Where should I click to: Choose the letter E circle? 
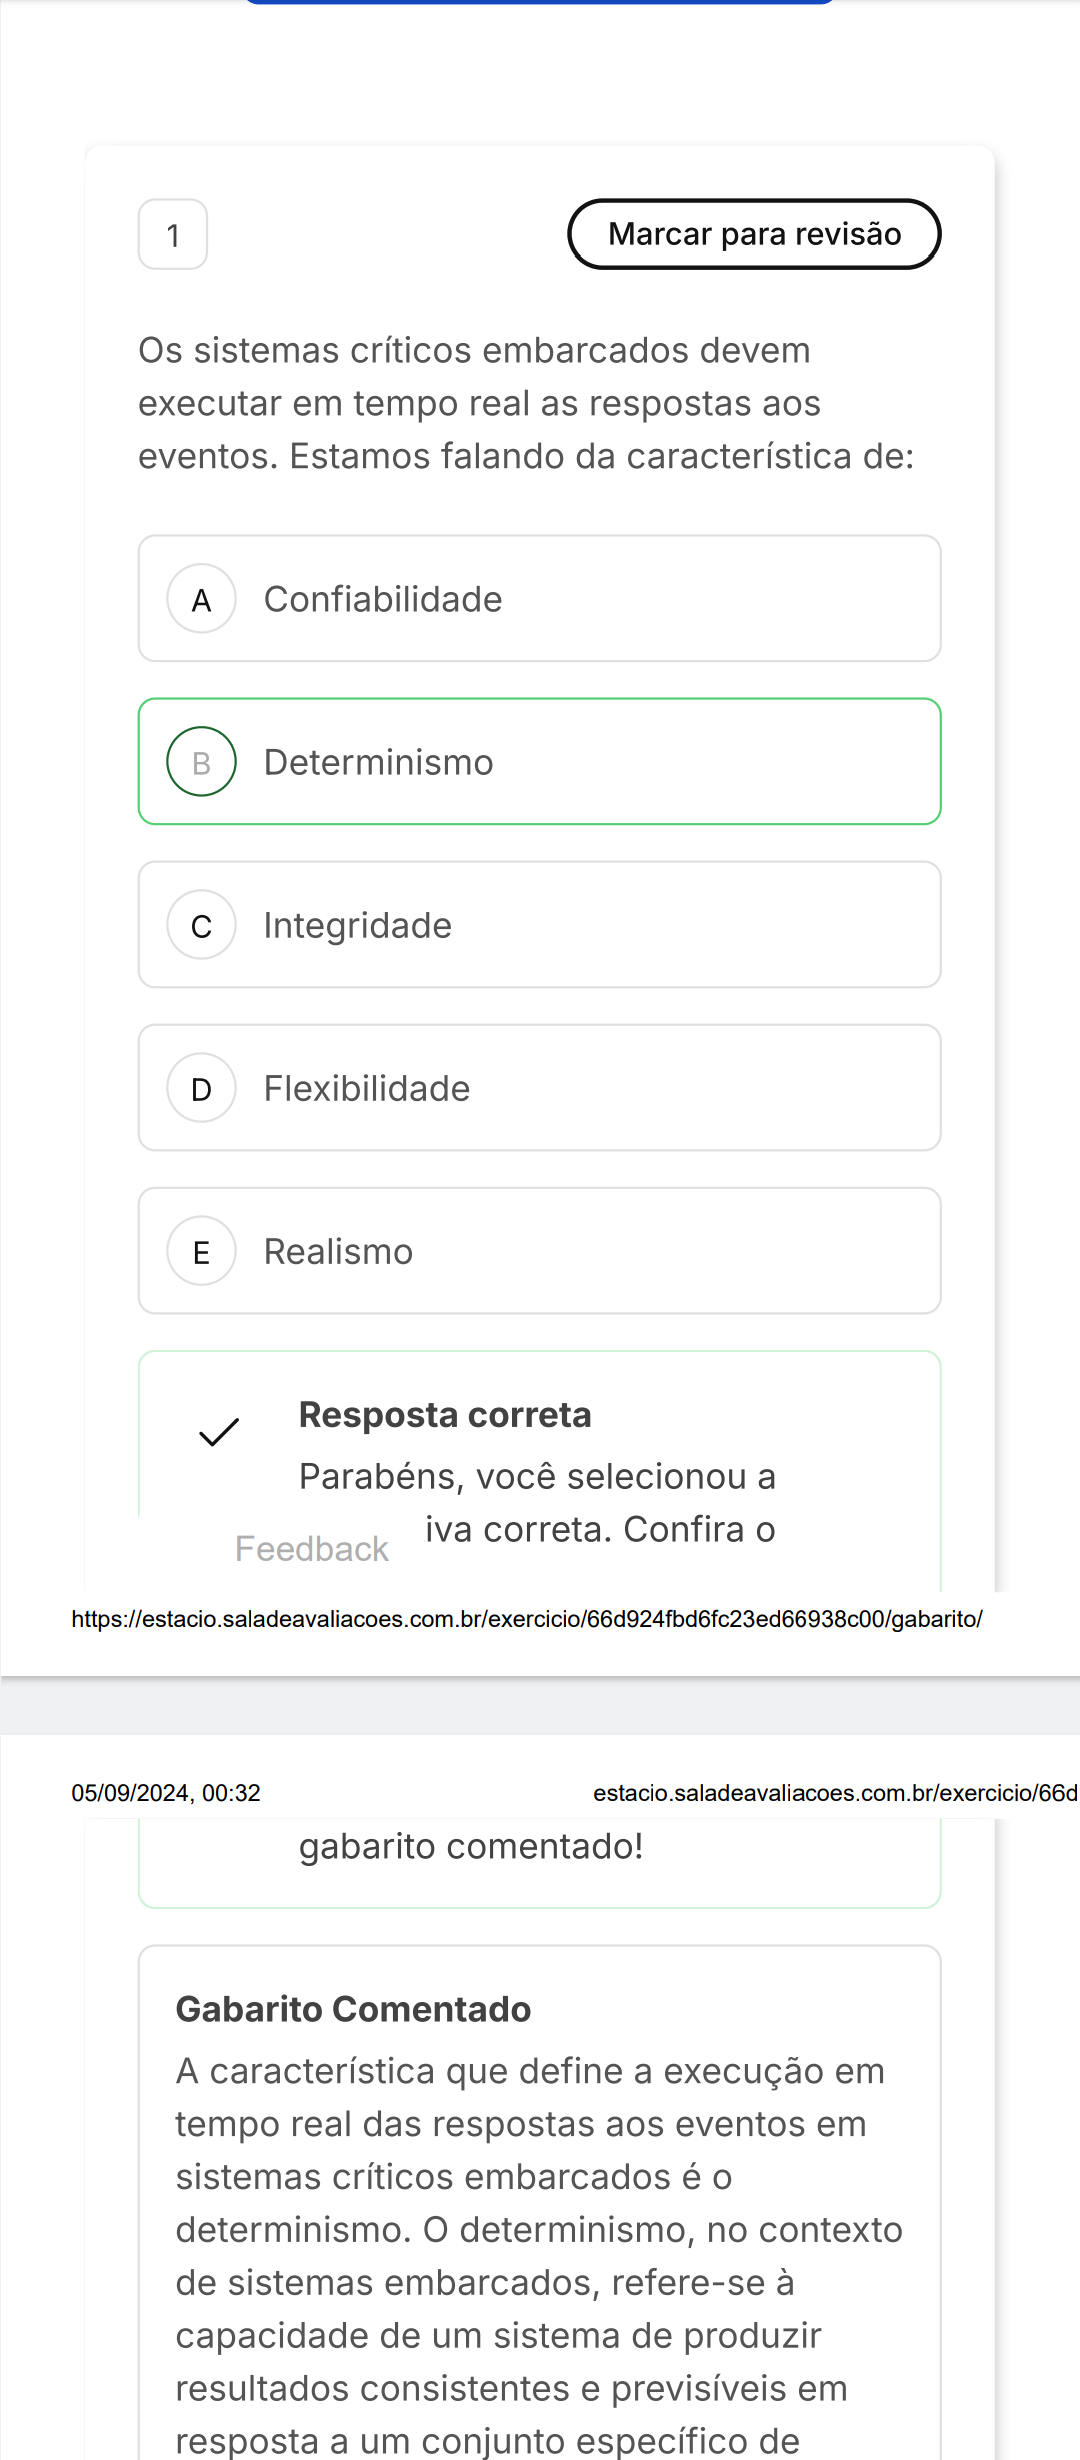(201, 1251)
